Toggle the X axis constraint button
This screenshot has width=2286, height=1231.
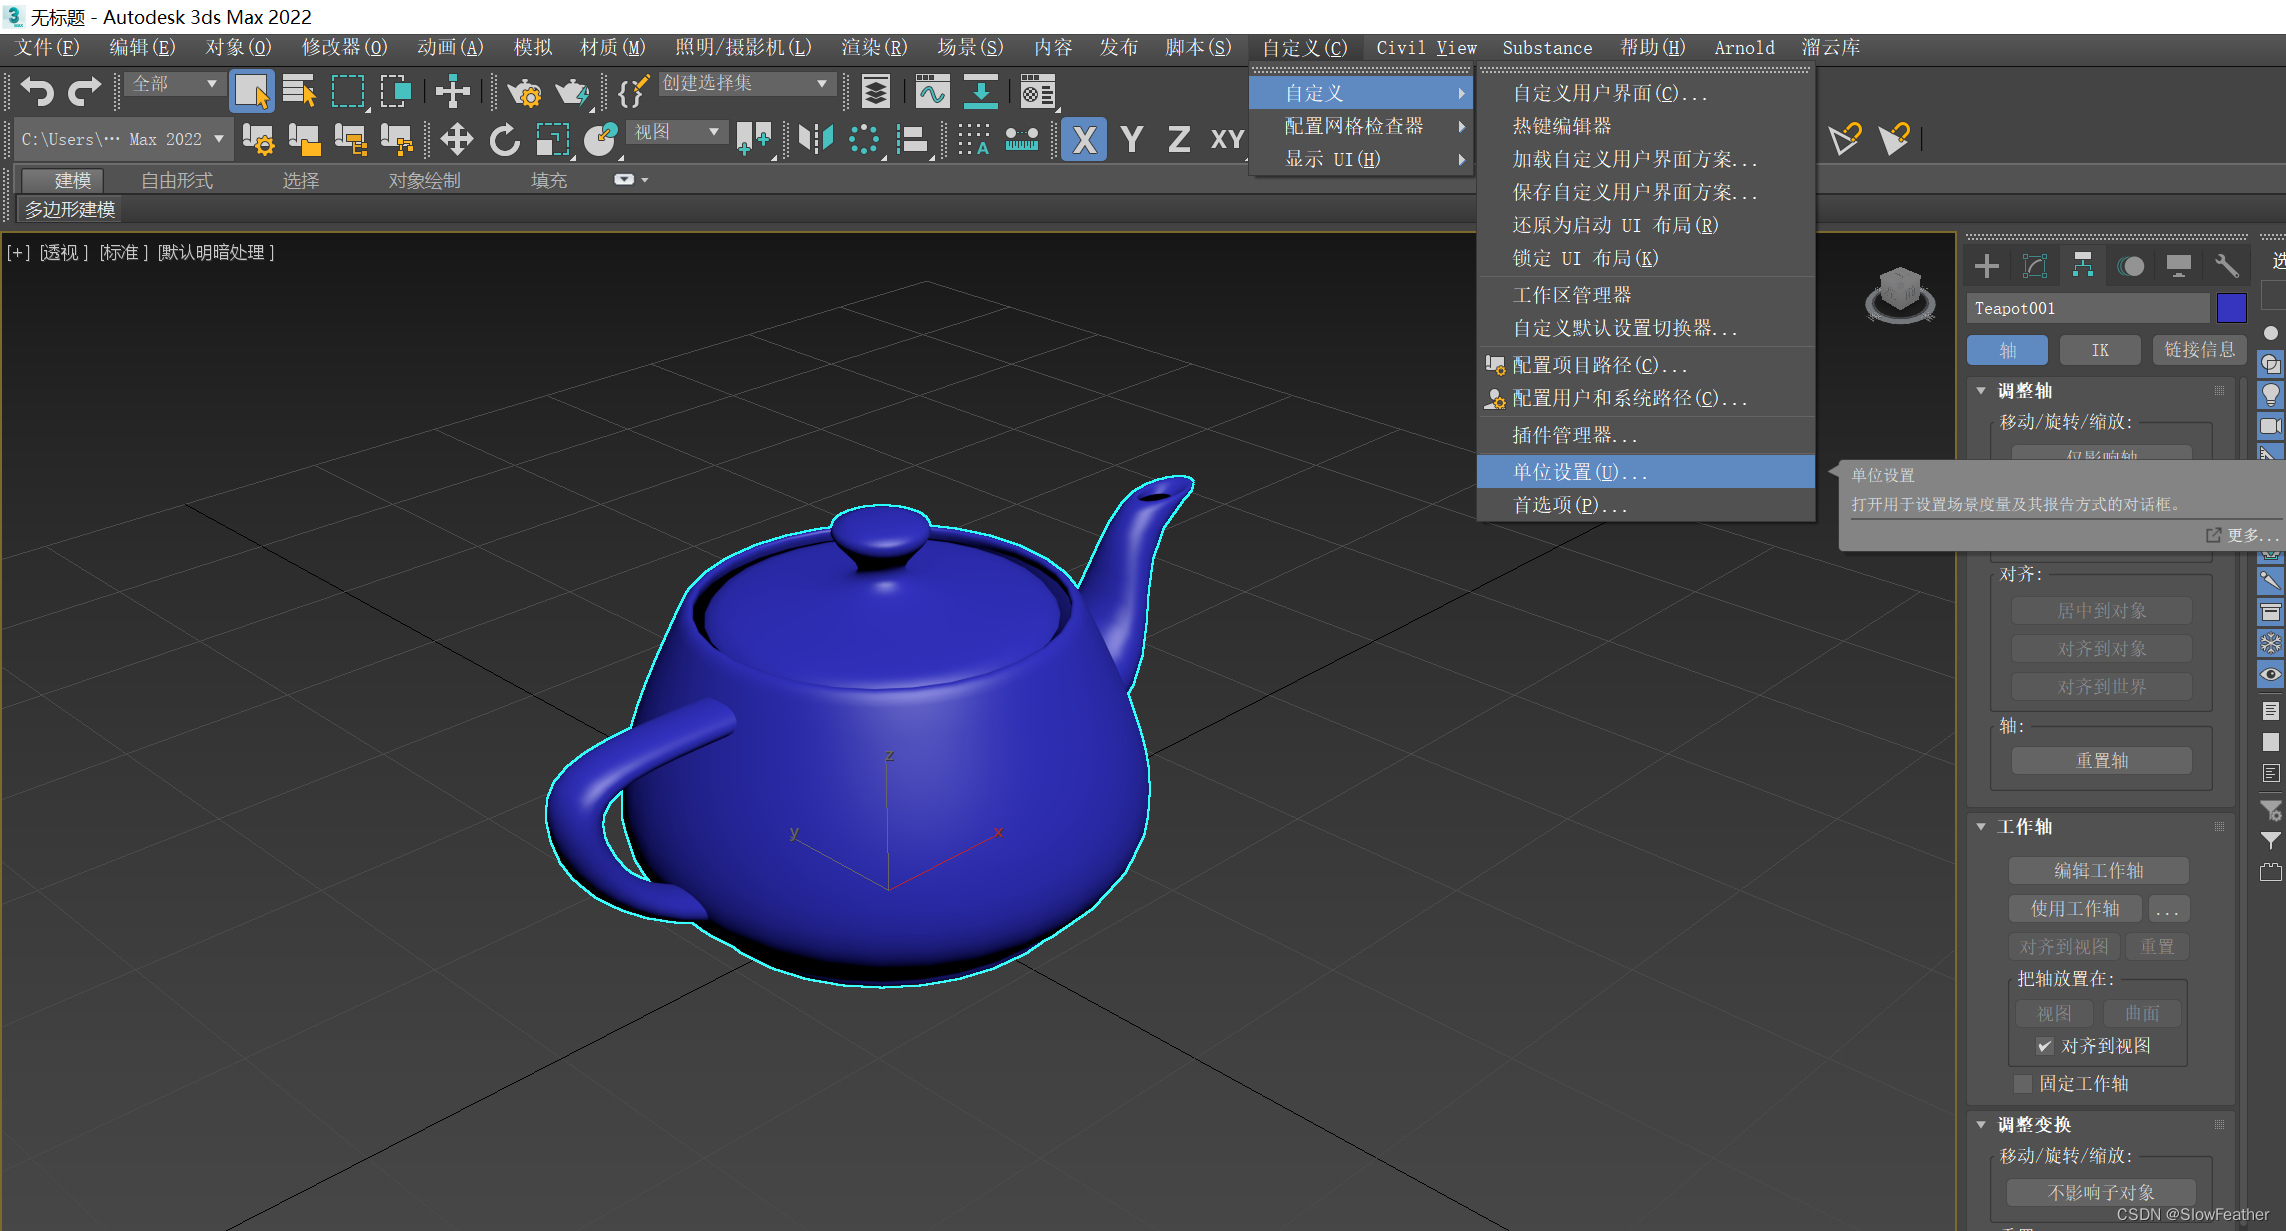click(1084, 139)
